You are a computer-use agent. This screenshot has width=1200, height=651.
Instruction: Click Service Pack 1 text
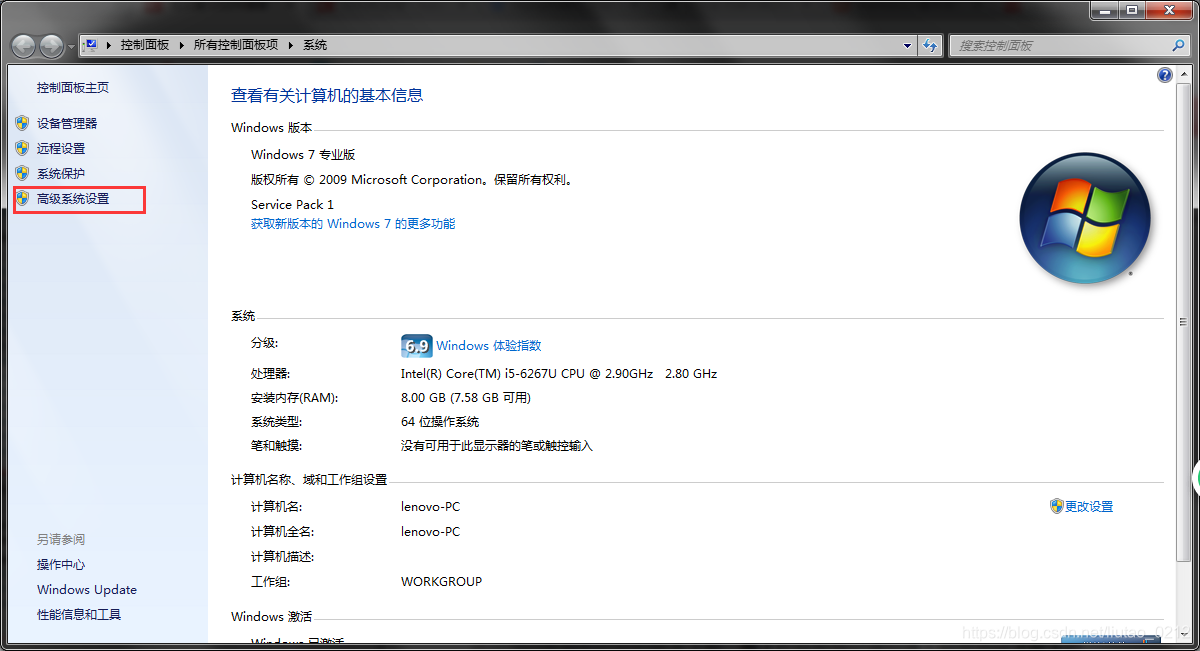292,205
